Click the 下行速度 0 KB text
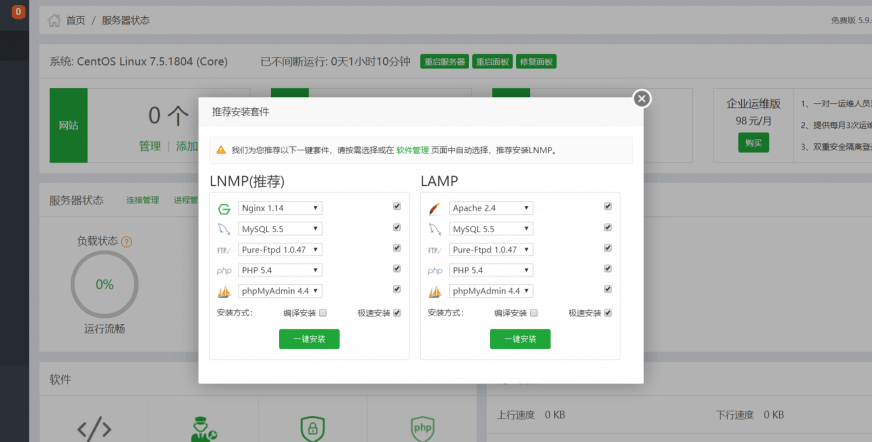The image size is (872, 442). pyautogui.click(x=750, y=415)
